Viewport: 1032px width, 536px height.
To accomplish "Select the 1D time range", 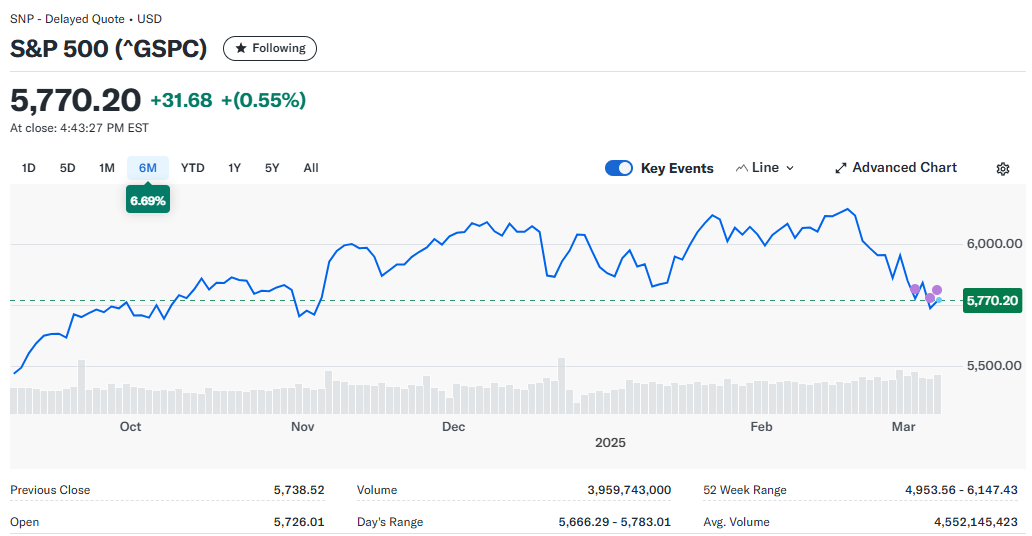I will coord(28,168).
